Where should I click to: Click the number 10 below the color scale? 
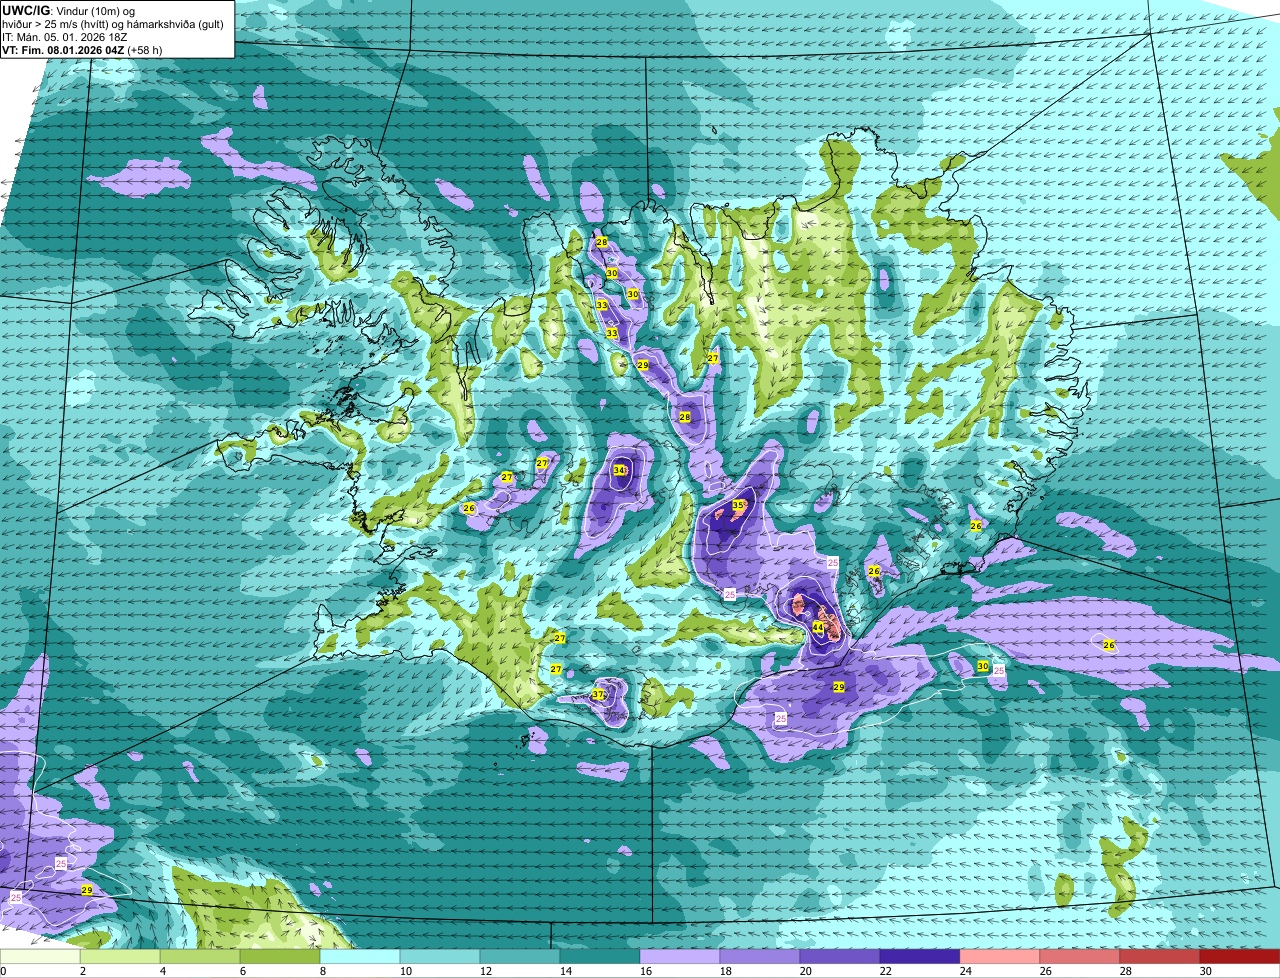tap(405, 971)
